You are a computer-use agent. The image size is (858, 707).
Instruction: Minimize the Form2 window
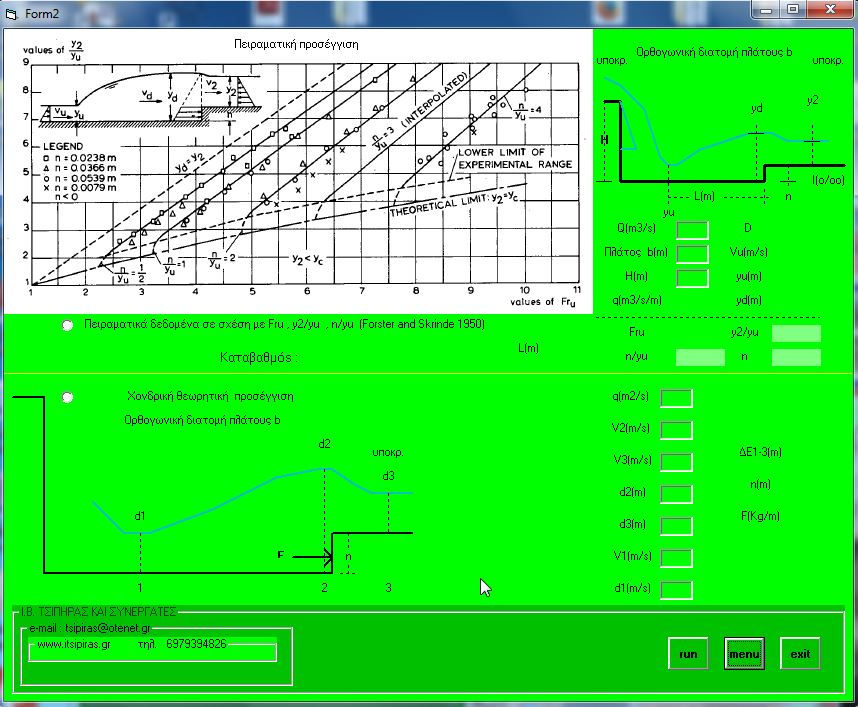[x=766, y=10]
